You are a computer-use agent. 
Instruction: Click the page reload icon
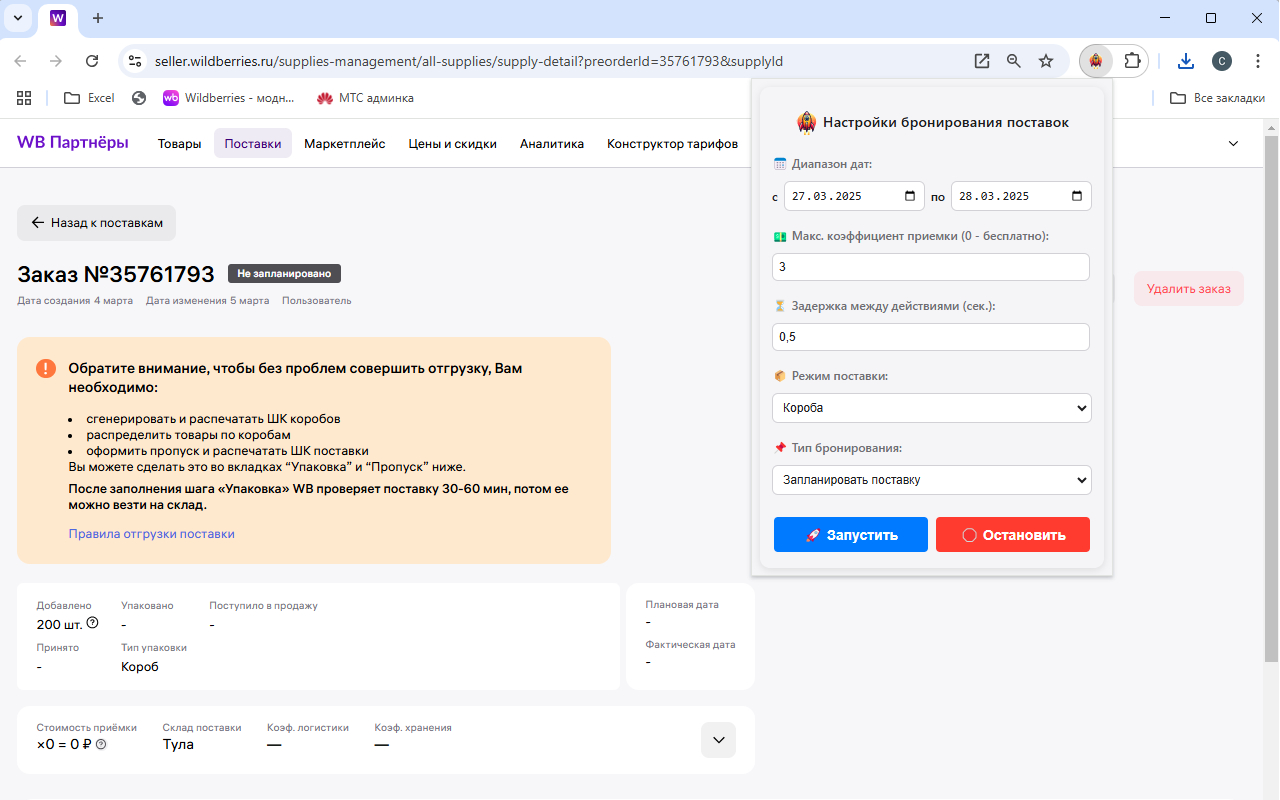pos(92,61)
